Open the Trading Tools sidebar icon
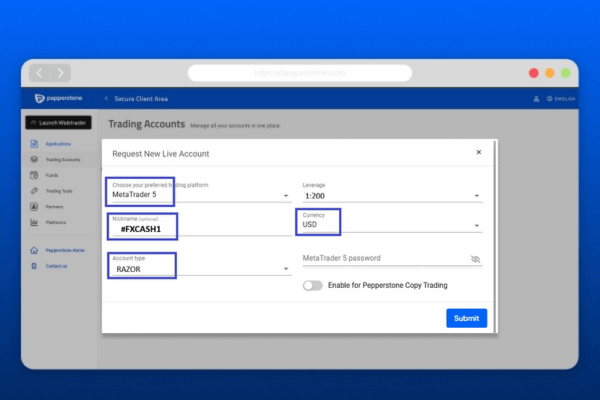 pos(34,190)
